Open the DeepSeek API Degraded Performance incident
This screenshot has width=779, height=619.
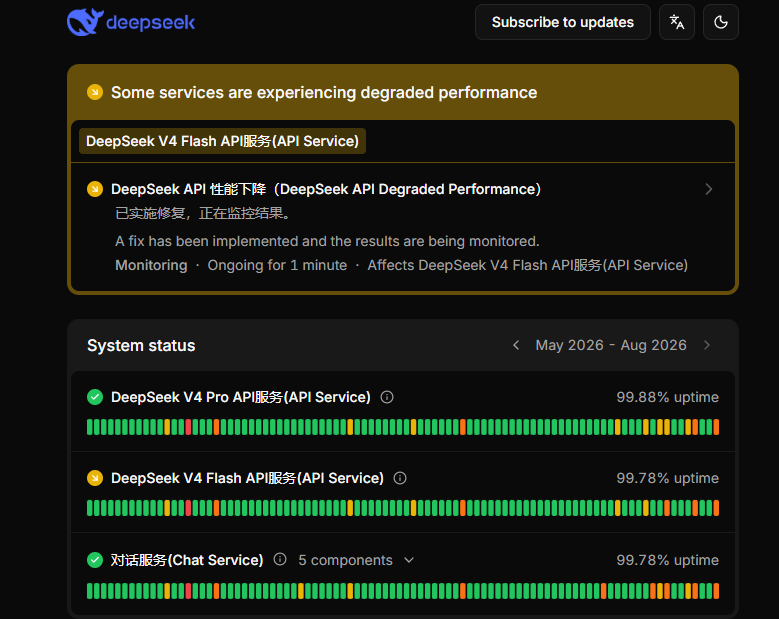[325, 189]
